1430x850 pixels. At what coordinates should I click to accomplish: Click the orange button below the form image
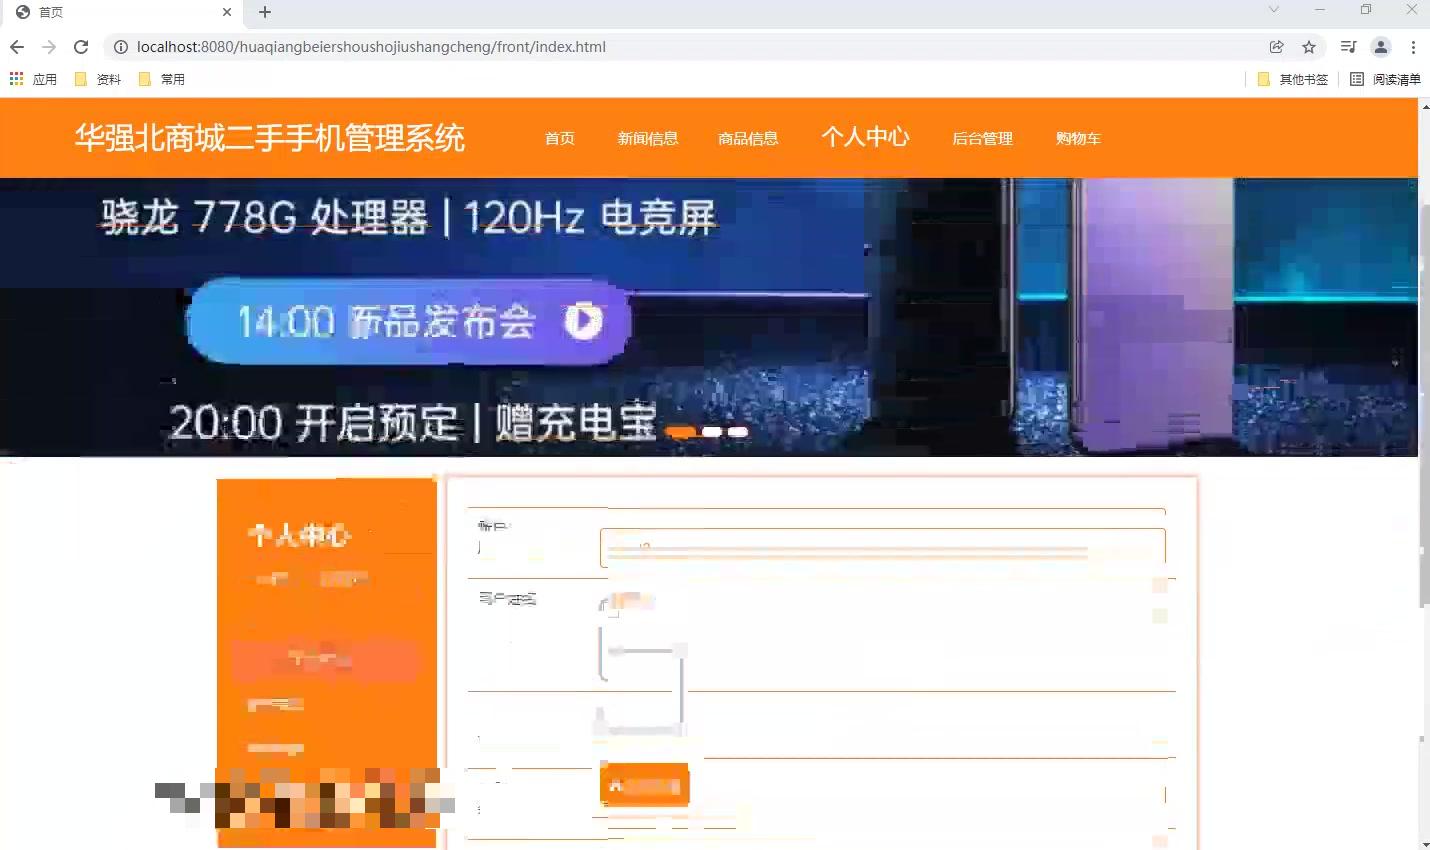click(645, 785)
